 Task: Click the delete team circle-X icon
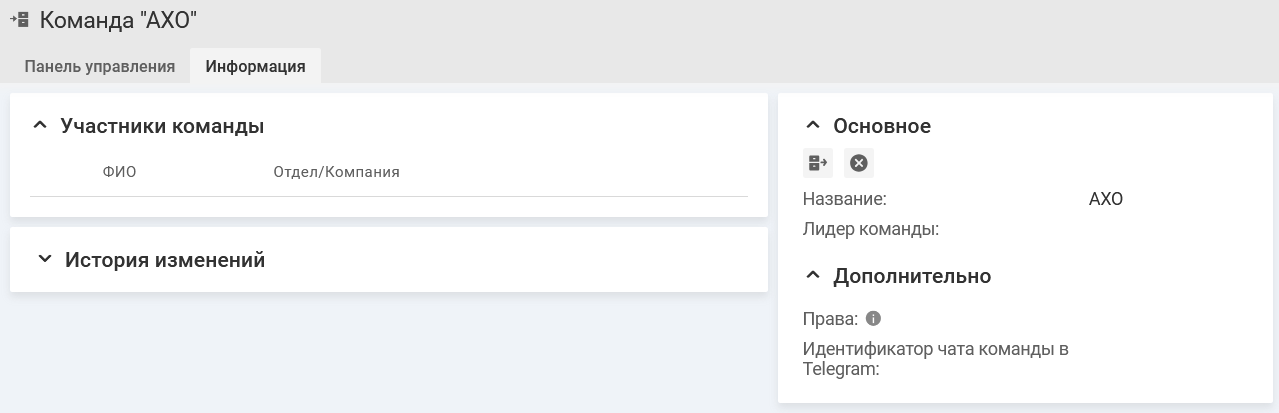pyautogui.click(x=859, y=163)
